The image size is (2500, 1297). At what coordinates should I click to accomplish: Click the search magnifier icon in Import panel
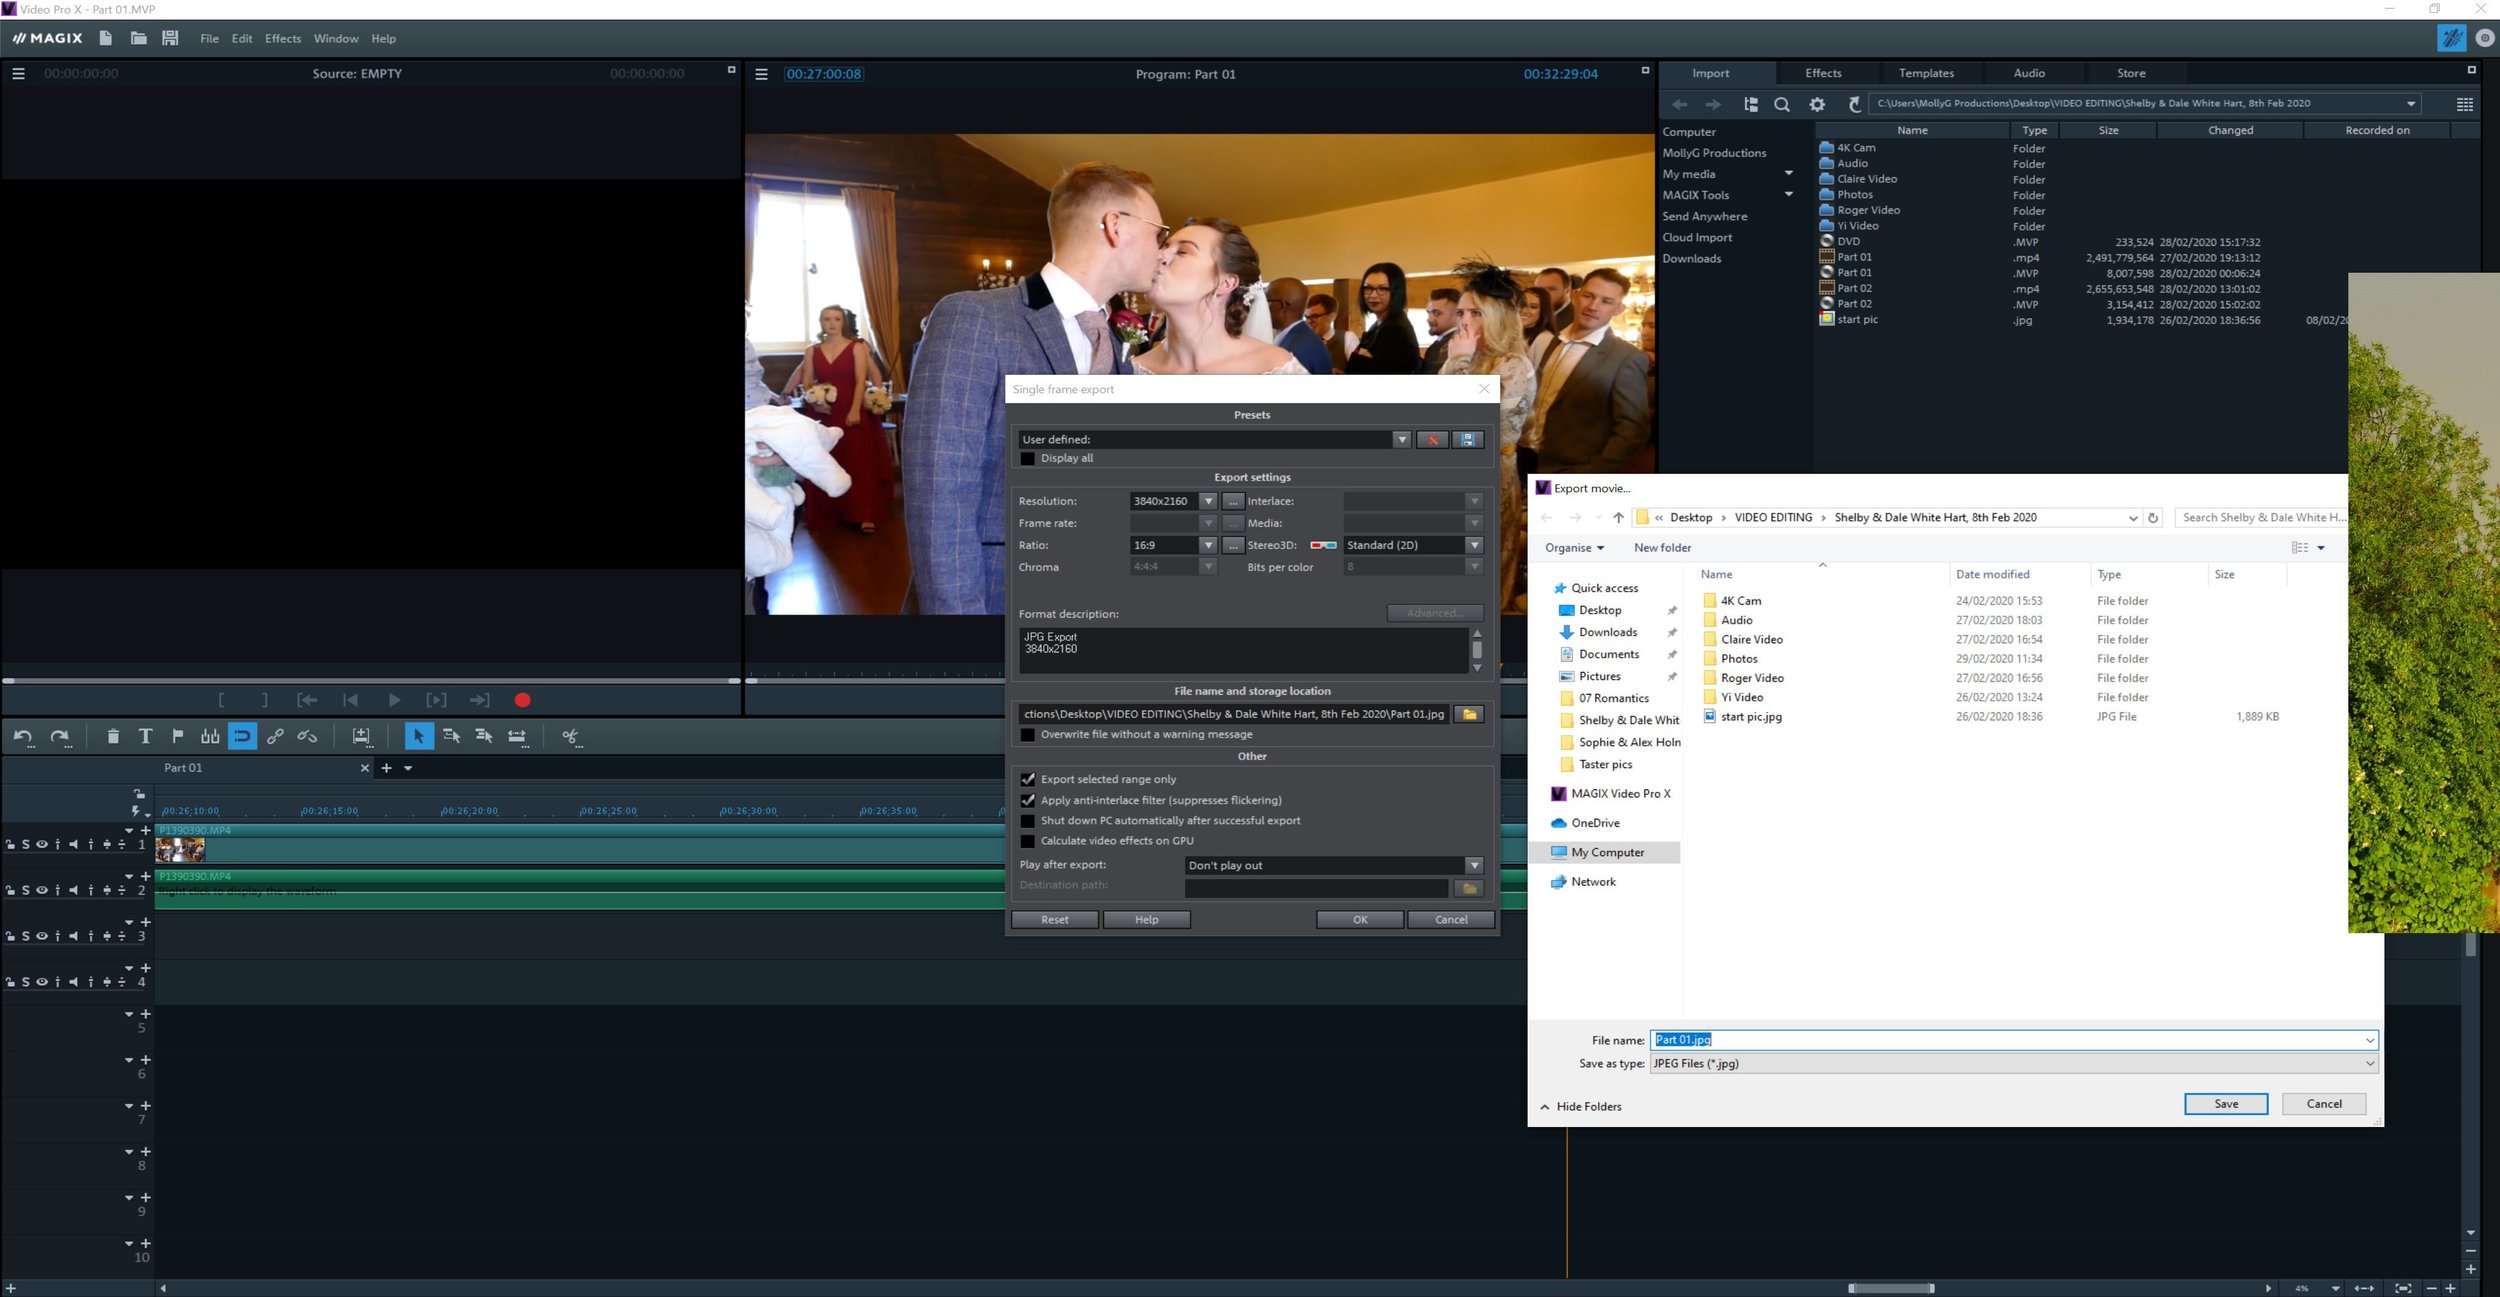[1782, 104]
